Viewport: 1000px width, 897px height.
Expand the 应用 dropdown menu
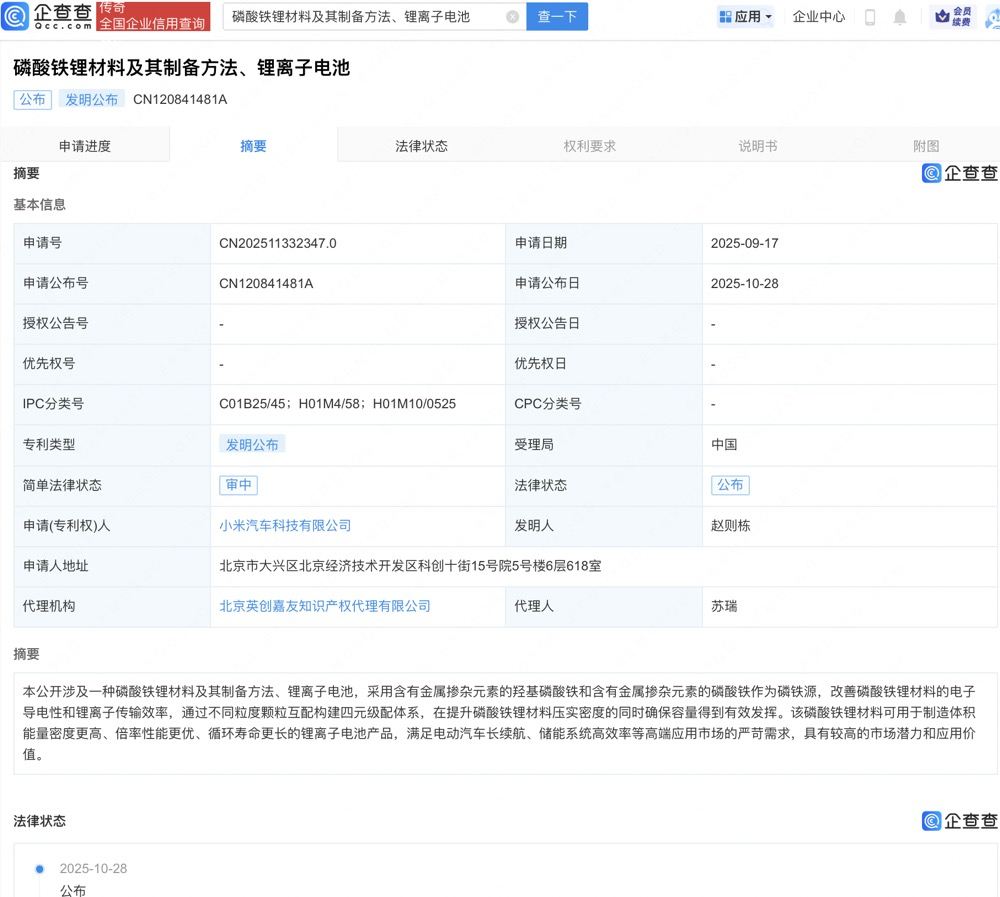tap(768, 17)
